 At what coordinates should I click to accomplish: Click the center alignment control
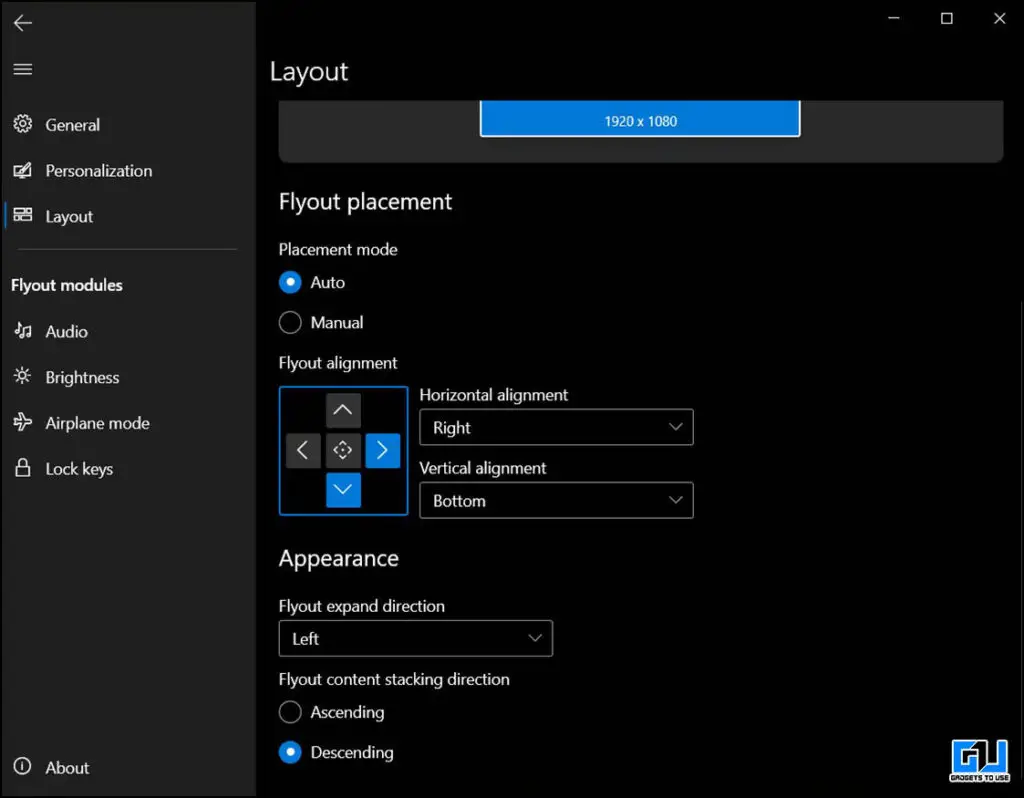[x=343, y=450]
